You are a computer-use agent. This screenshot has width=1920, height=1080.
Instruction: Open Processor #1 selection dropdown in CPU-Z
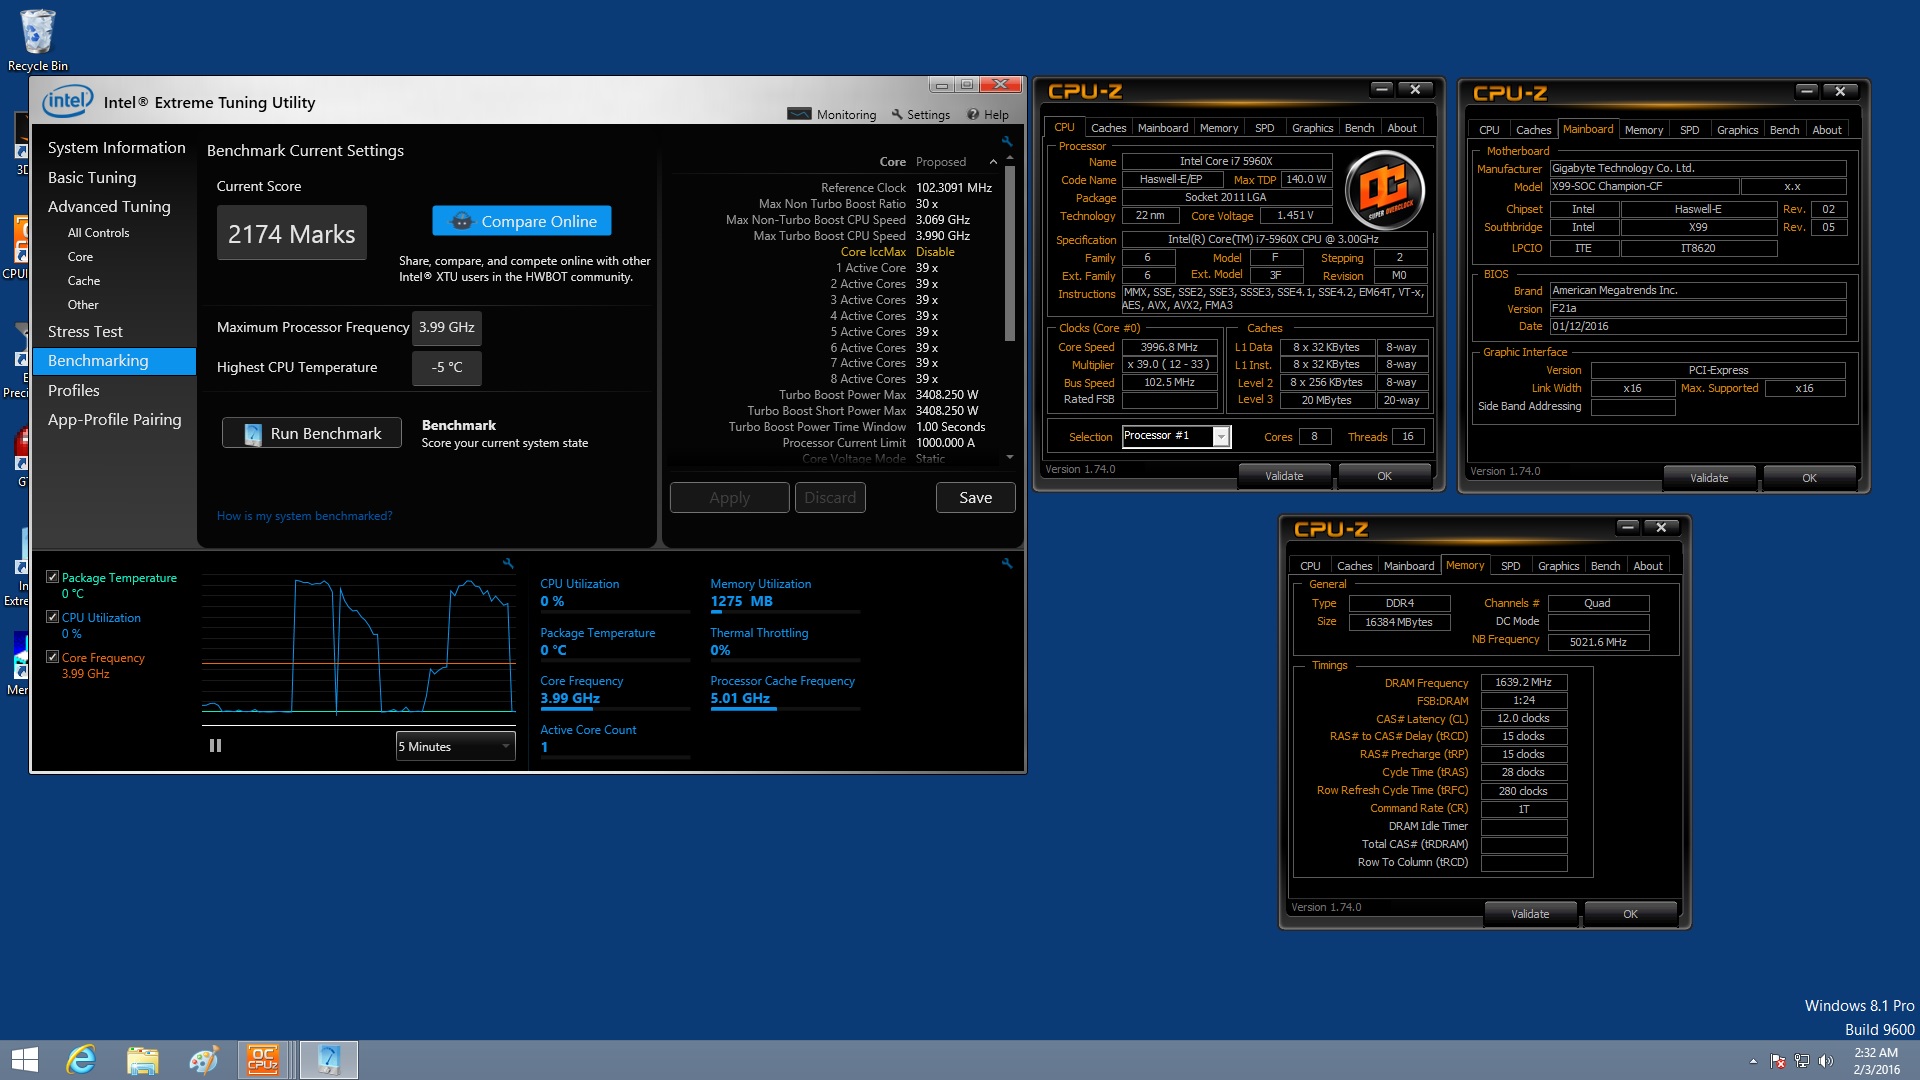pos(1176,436)
